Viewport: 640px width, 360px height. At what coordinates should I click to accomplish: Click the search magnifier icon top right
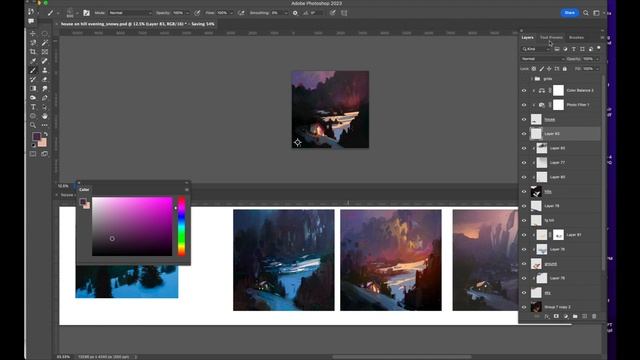586,13
